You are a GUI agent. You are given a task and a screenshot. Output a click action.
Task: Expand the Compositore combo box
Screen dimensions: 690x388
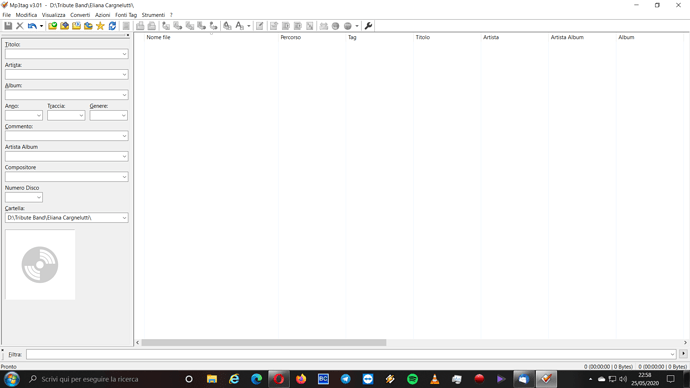tap(124, 177)
